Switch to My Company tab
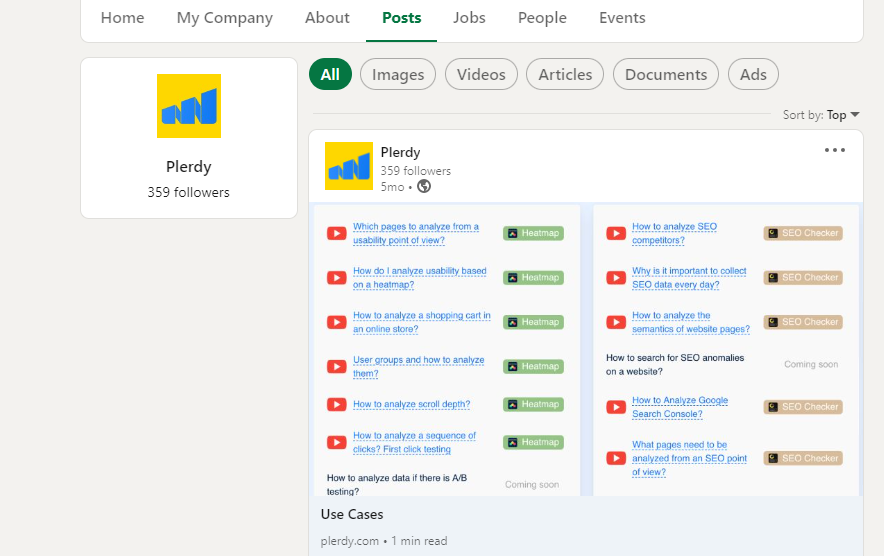This screenshot has height=556, width=884. coord(224,18)
